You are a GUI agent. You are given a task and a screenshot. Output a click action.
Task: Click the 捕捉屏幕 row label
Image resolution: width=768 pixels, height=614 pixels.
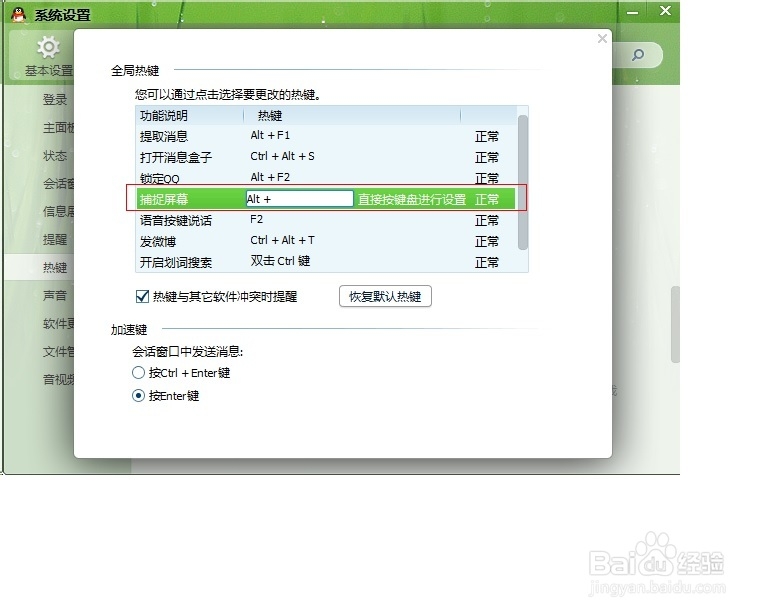(164, 199)
